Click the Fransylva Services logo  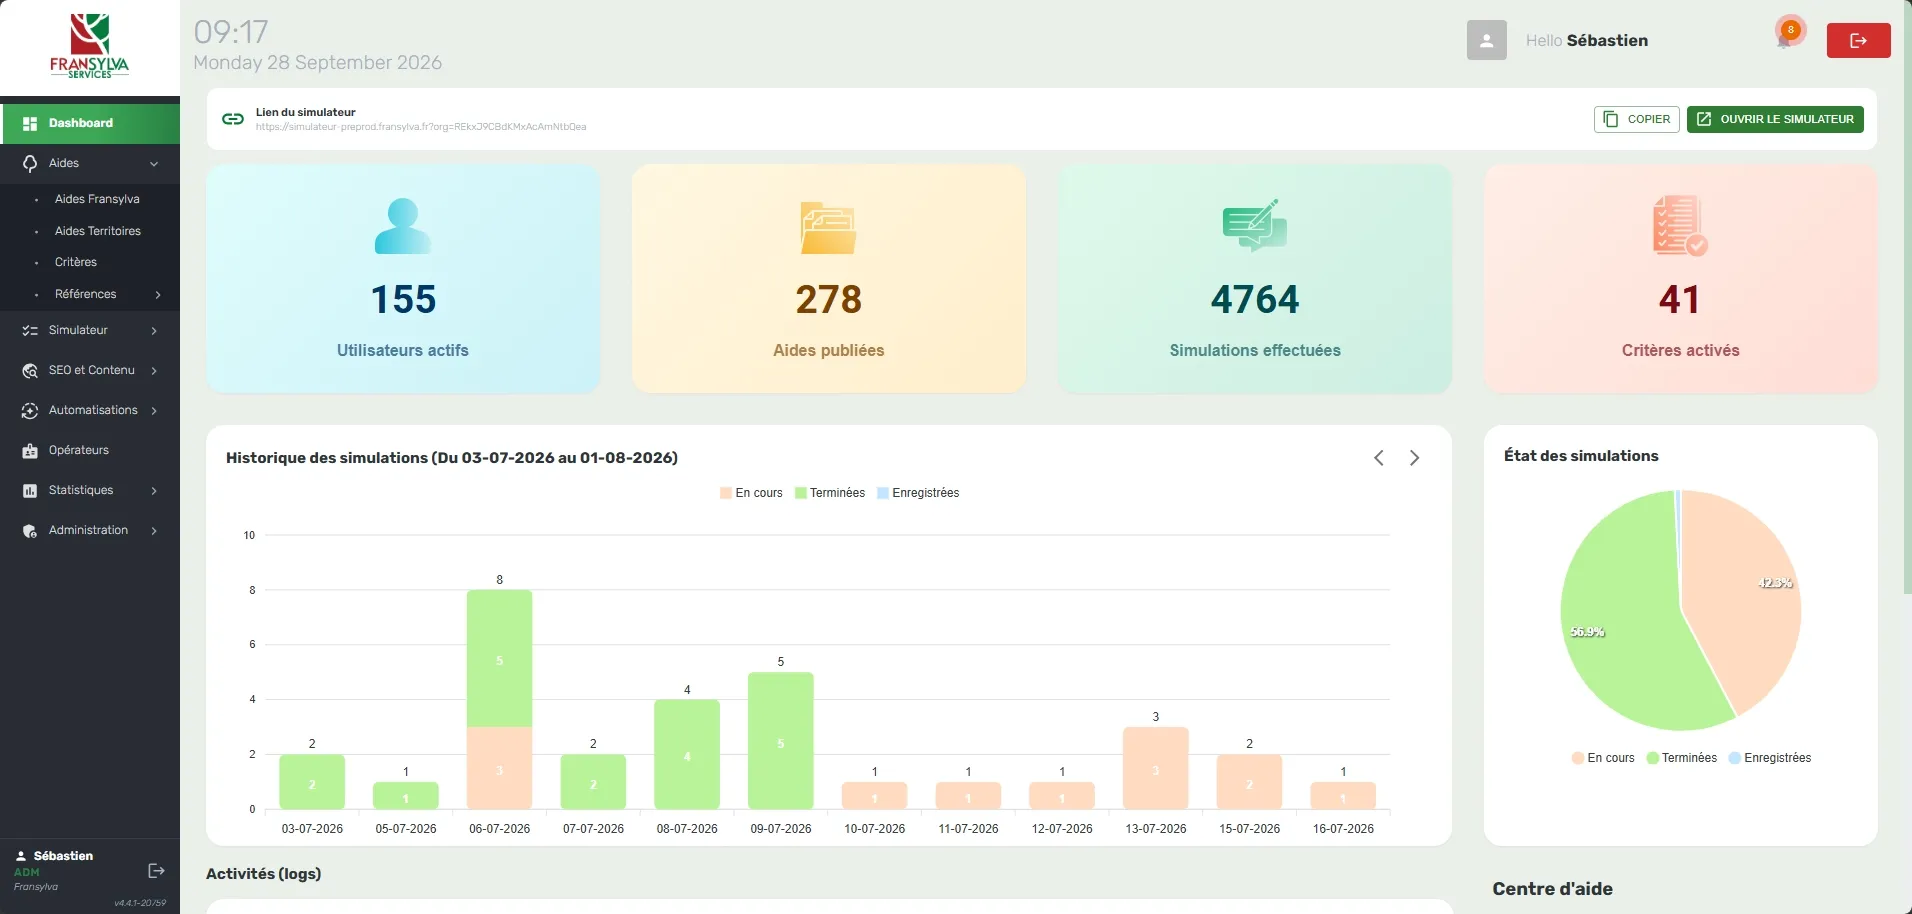89,46
